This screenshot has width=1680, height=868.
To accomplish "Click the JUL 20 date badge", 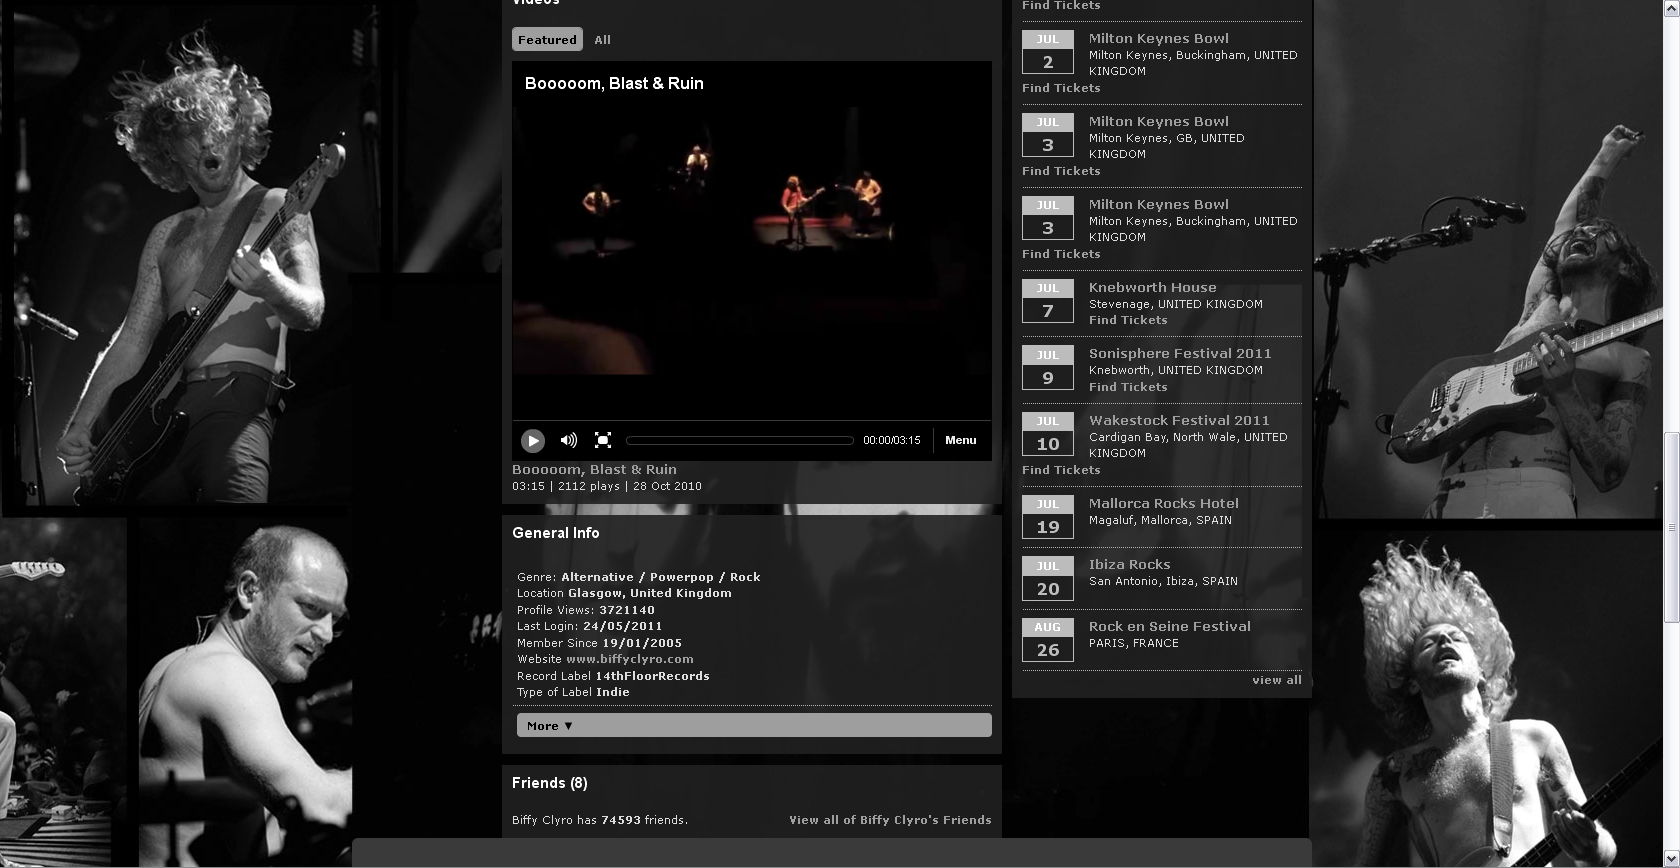I will point(1048,579).
